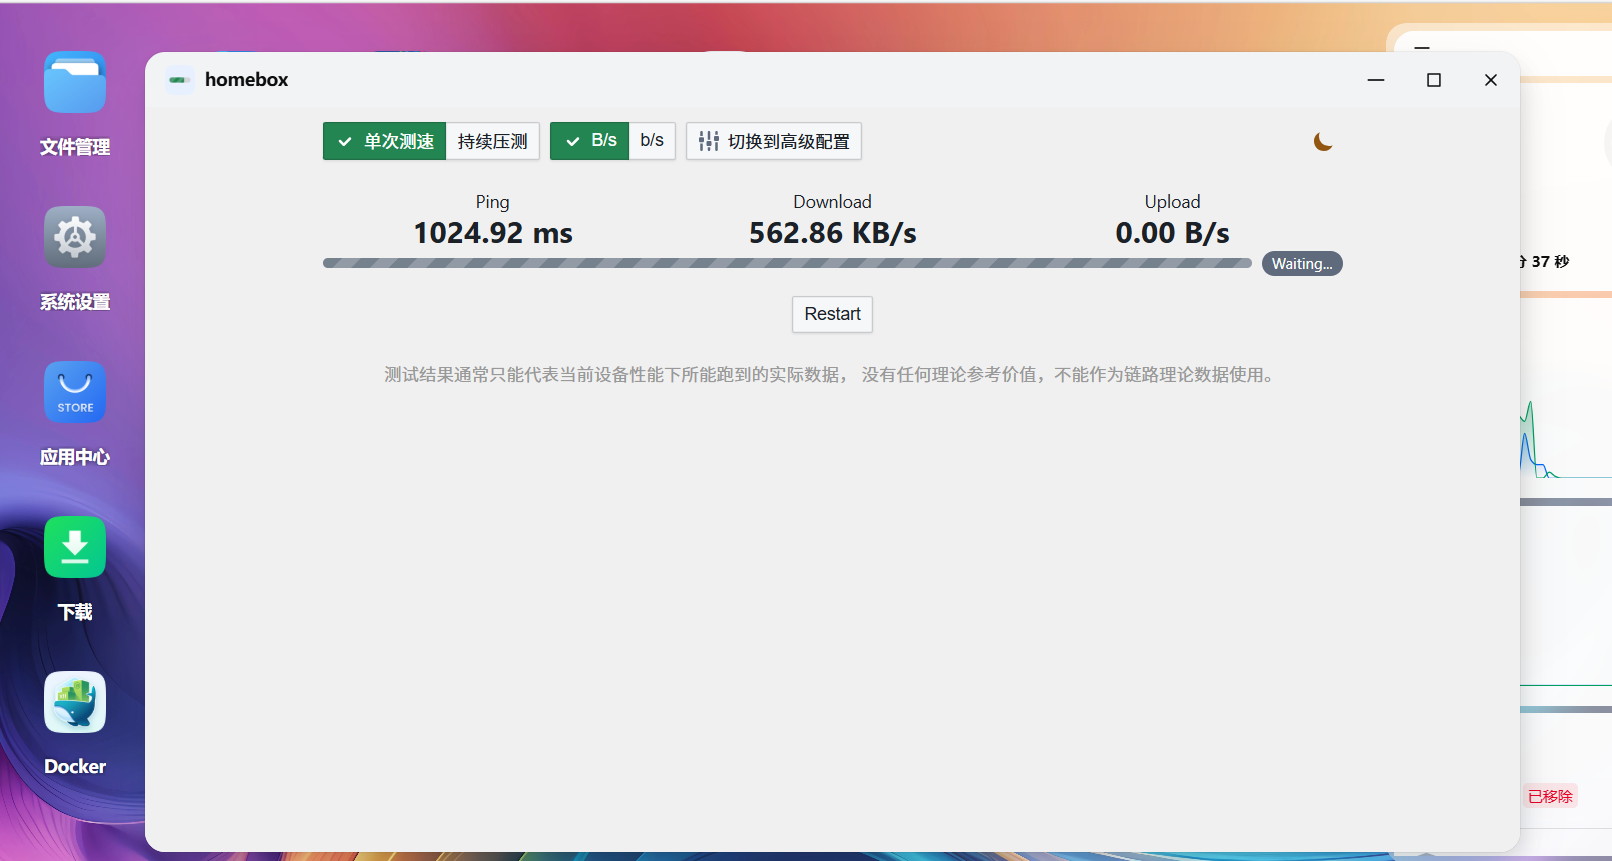Click the Download label
This screenshot has width=1612, height=861.
click(833, 202)
